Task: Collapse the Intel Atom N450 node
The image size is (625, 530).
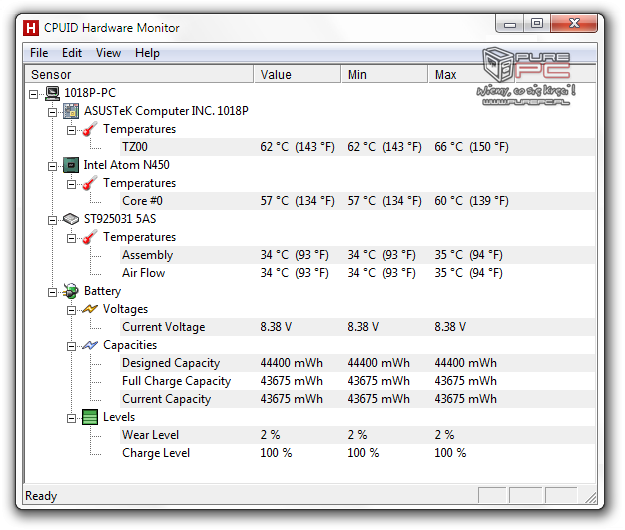Action: [x=52, y=166]
